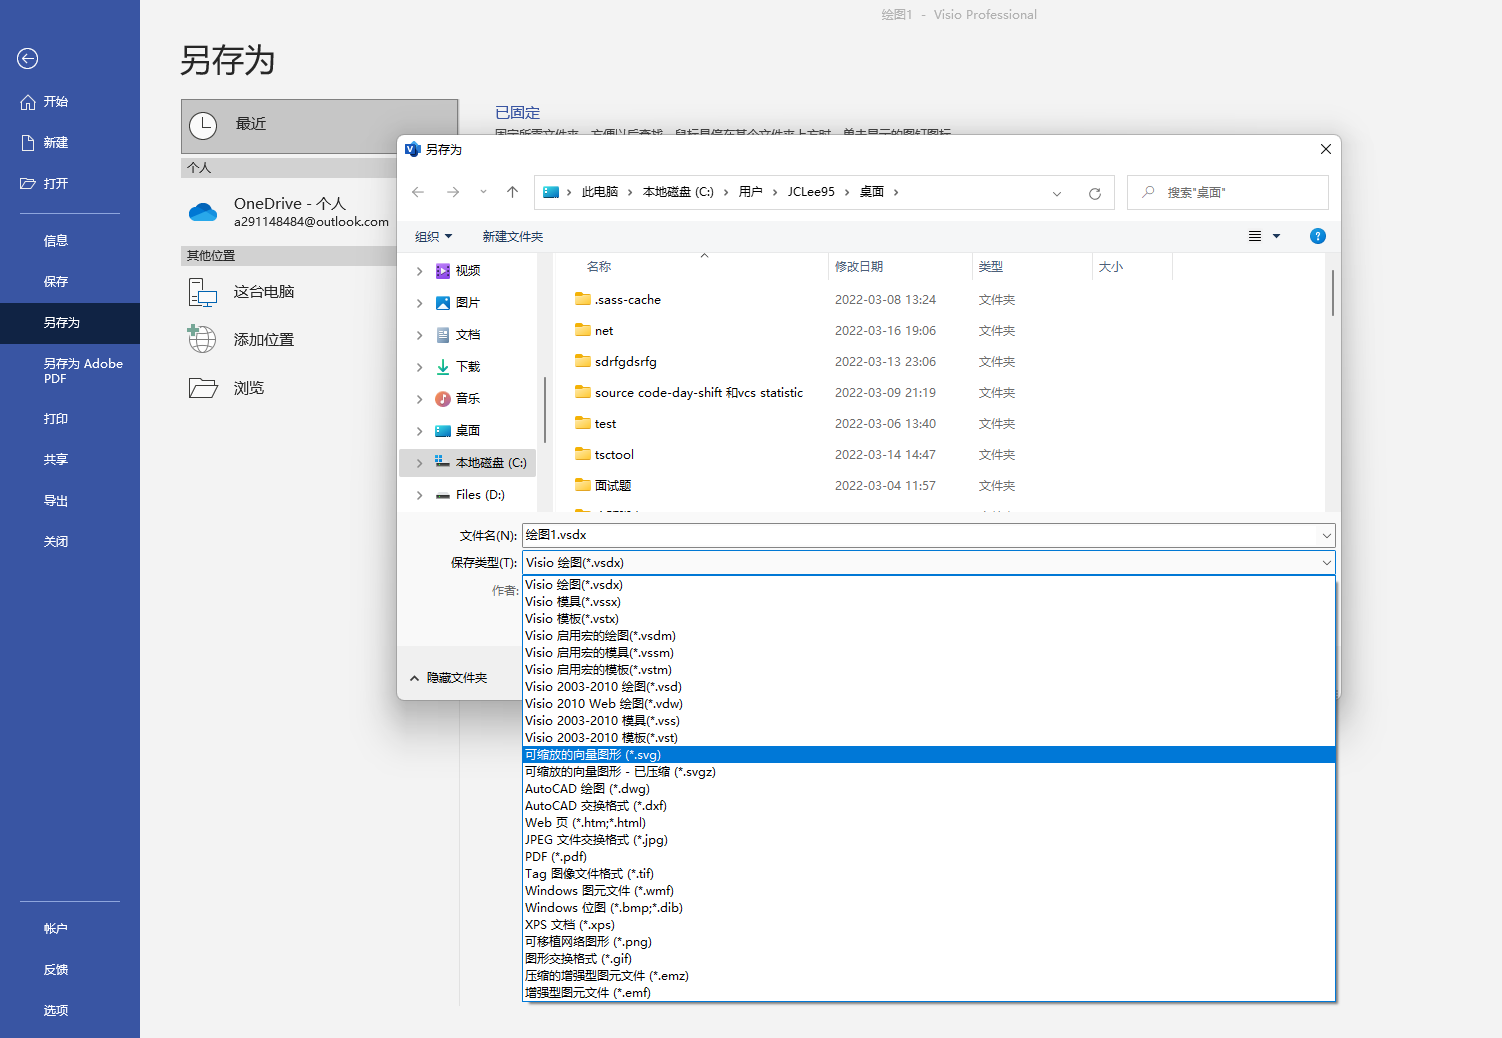Open the 导出 backstage tab
The height and width of the screenshot is (1038, 1502).
coord(70,501)
